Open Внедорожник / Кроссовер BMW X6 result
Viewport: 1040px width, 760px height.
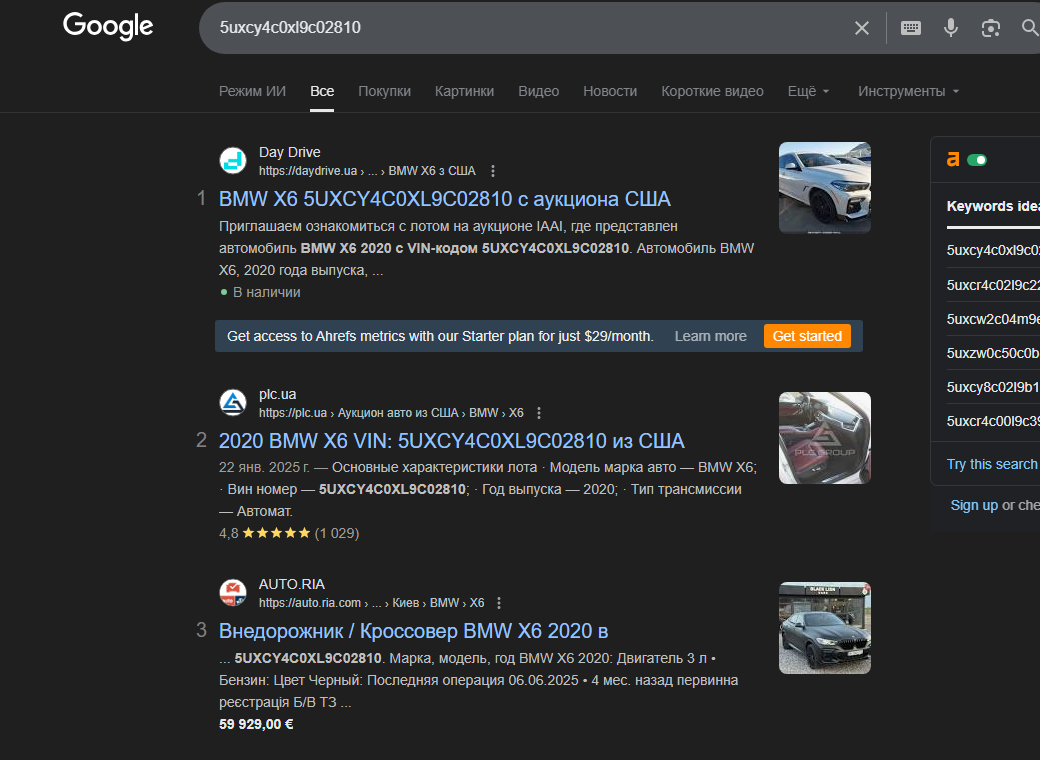point(413,631)
